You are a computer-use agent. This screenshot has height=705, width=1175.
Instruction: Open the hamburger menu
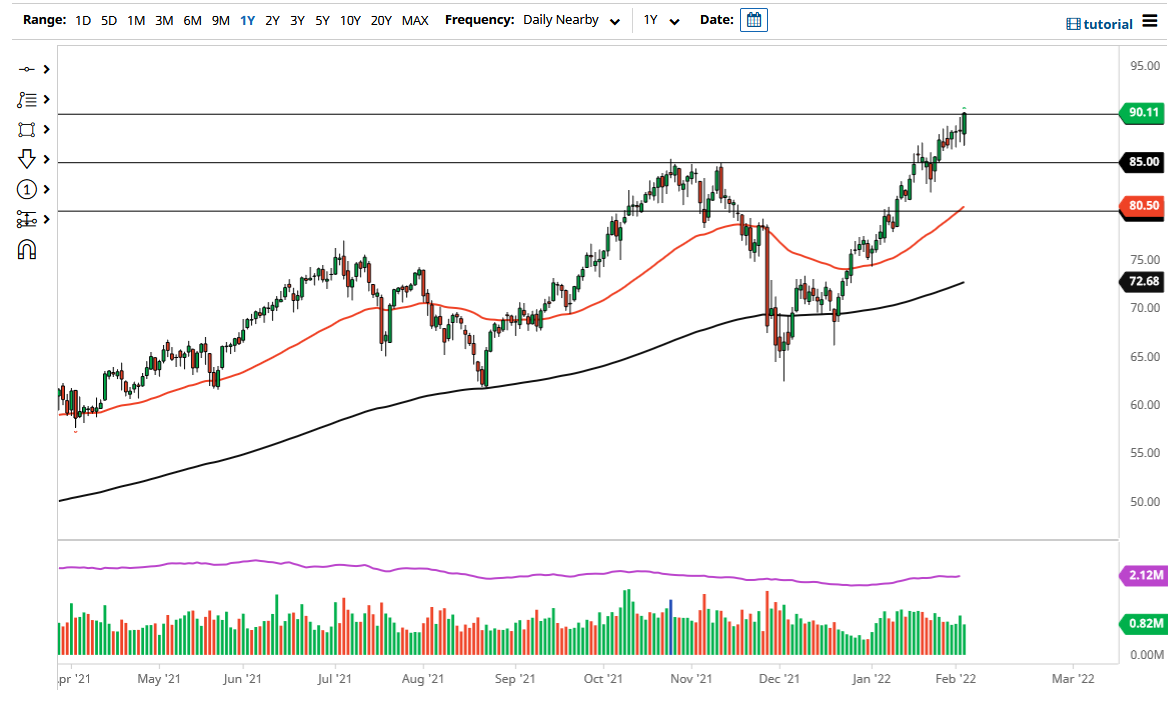pyautogui.click(x=1150, y=21)
